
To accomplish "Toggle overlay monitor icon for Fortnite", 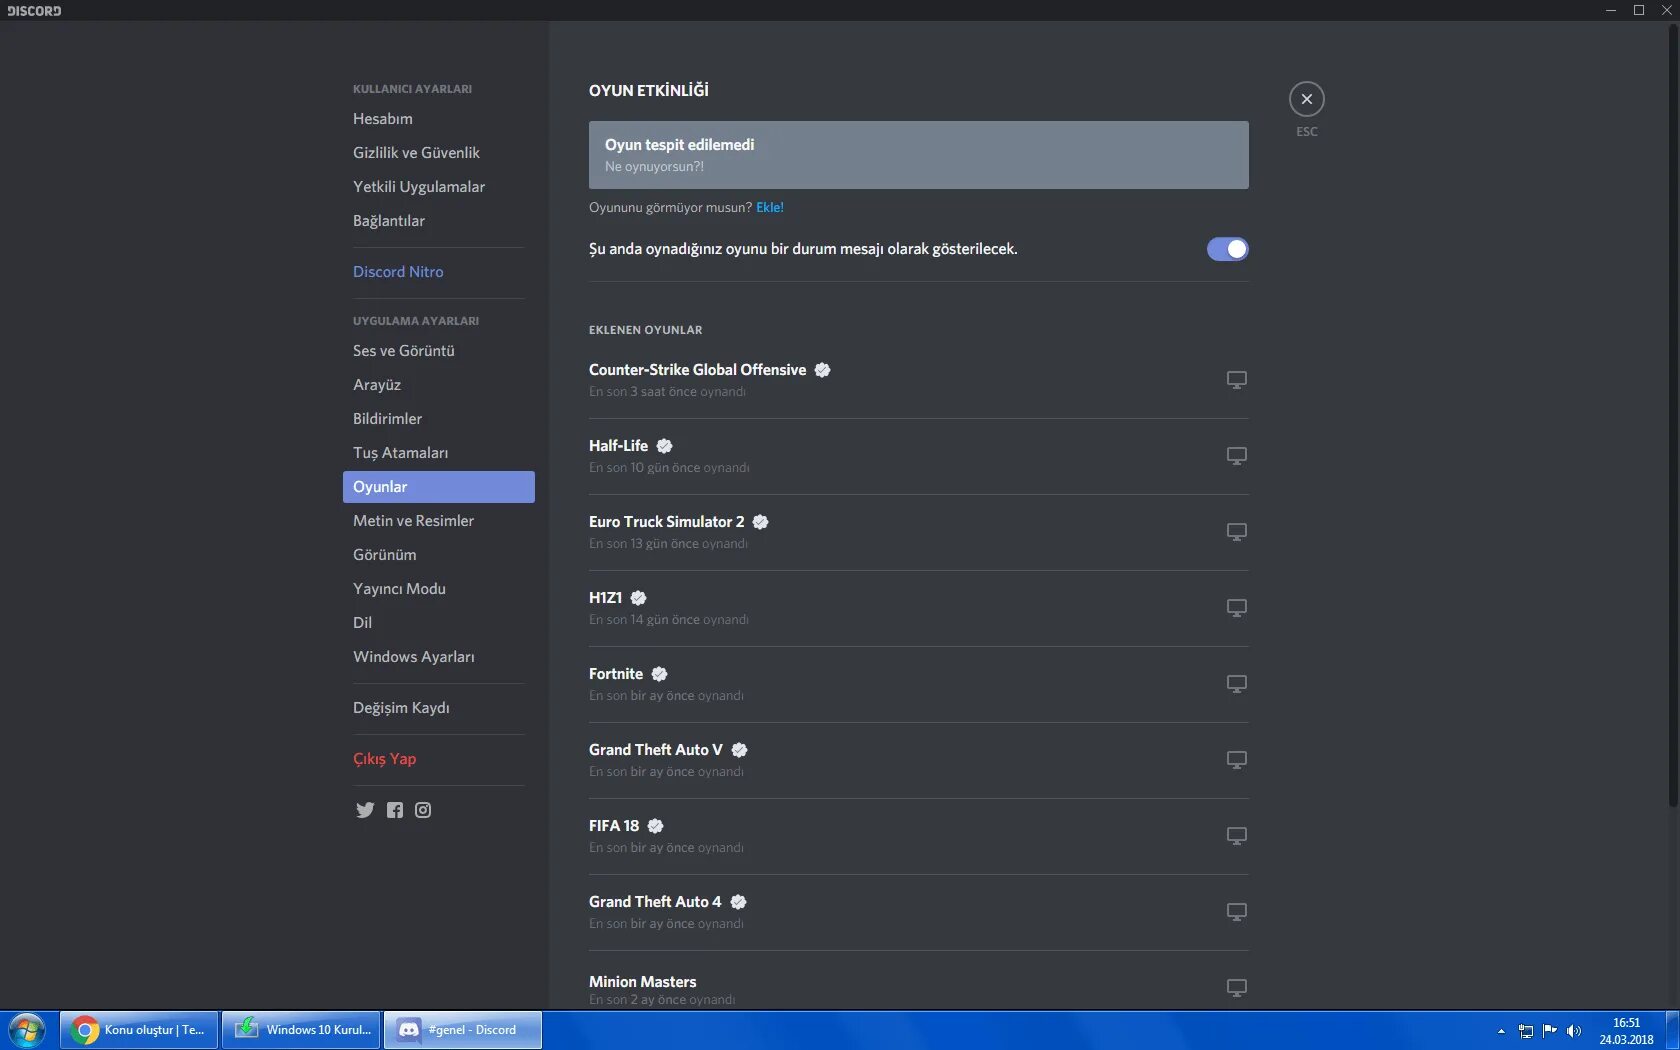I will pyautogui.click(x=1237, y=684).
